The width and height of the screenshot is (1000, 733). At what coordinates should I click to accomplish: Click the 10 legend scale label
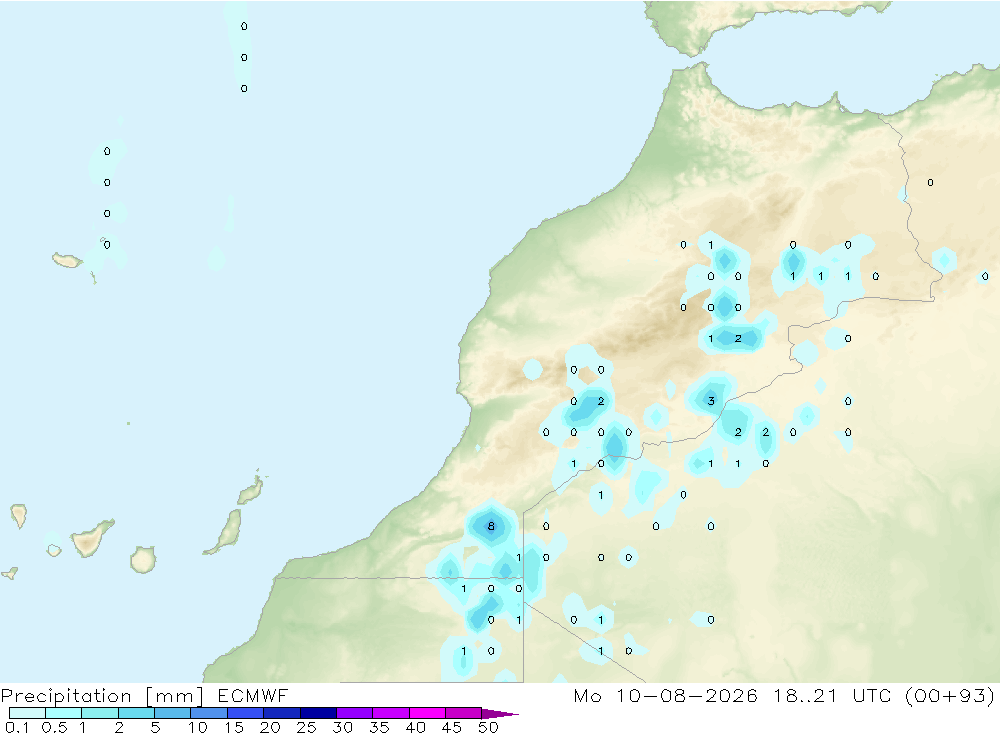click(198, 727)
